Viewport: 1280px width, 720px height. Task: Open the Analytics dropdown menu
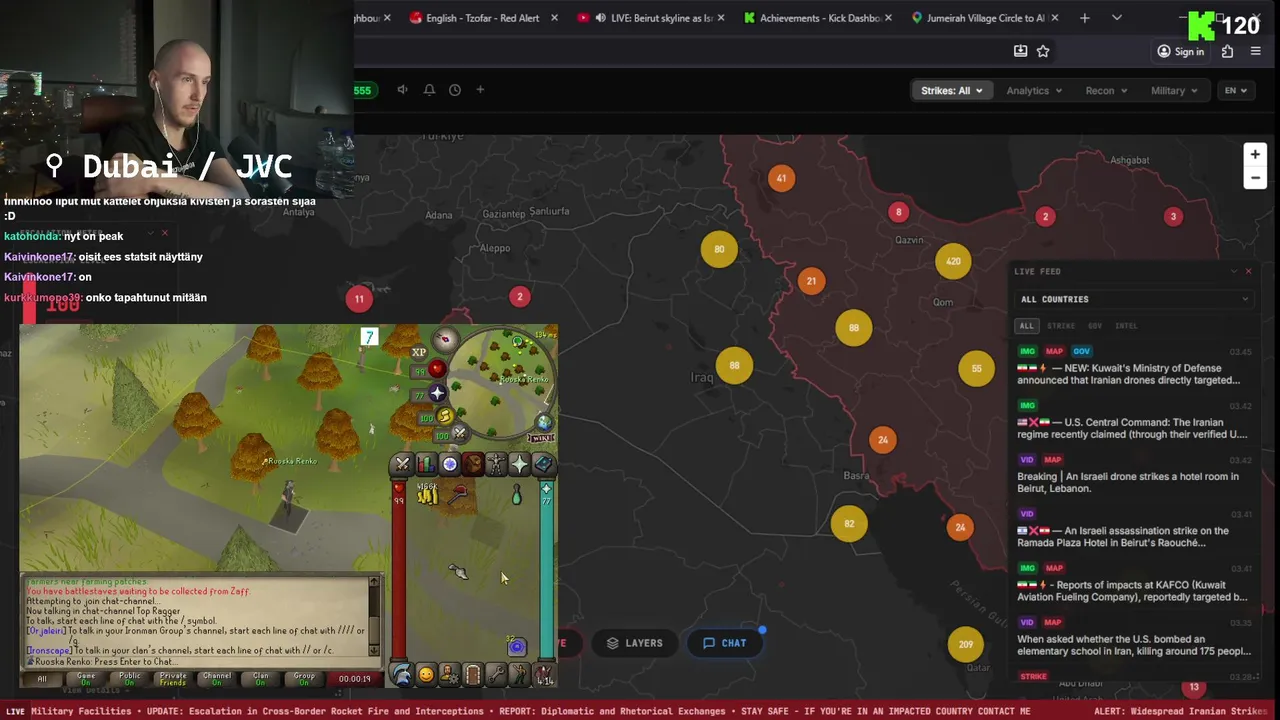[x=1034, y=90]
